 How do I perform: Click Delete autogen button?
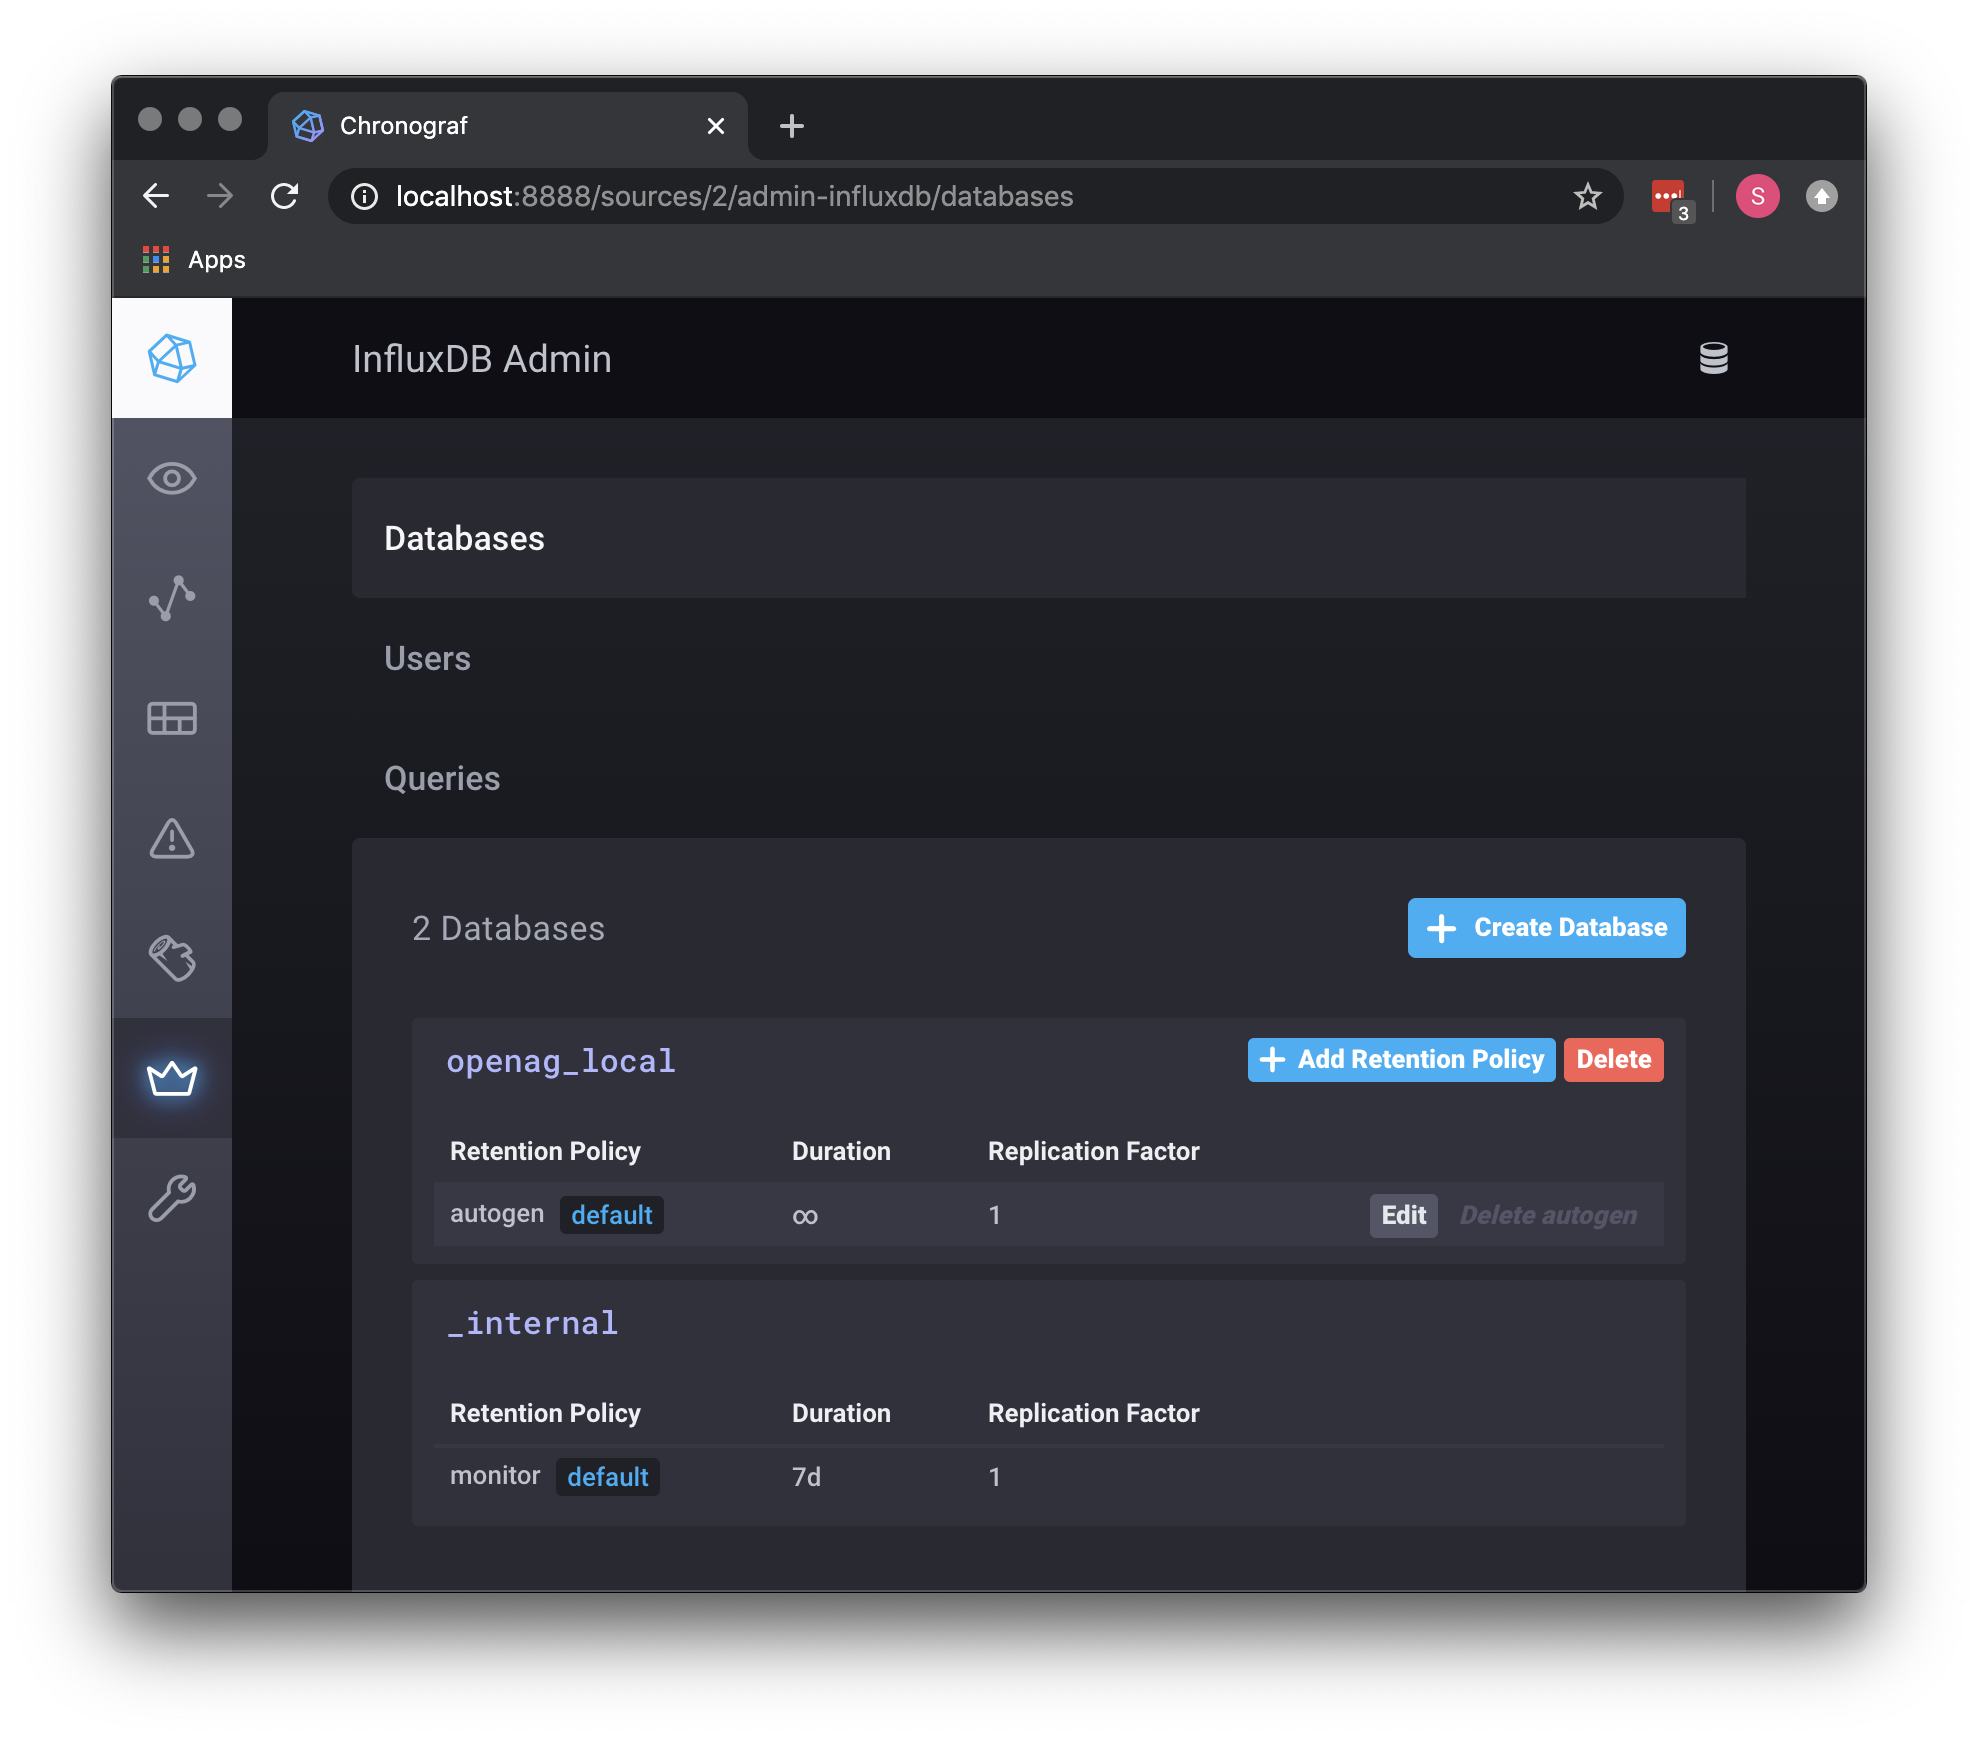(1549, 1216)
